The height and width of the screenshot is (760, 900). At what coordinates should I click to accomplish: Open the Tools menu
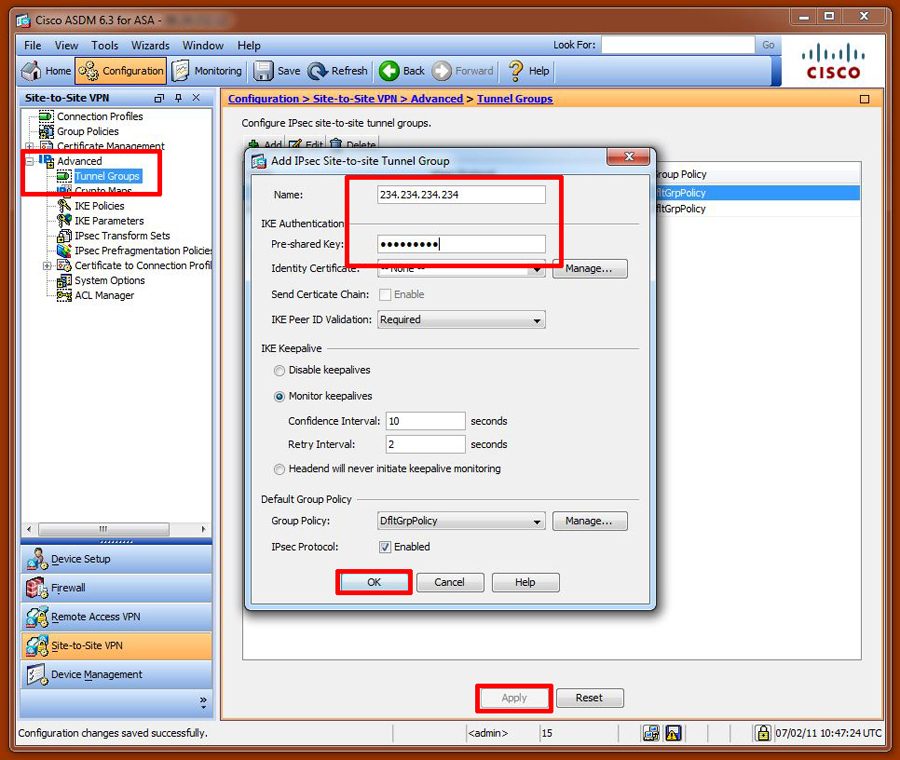pos(104,45)
